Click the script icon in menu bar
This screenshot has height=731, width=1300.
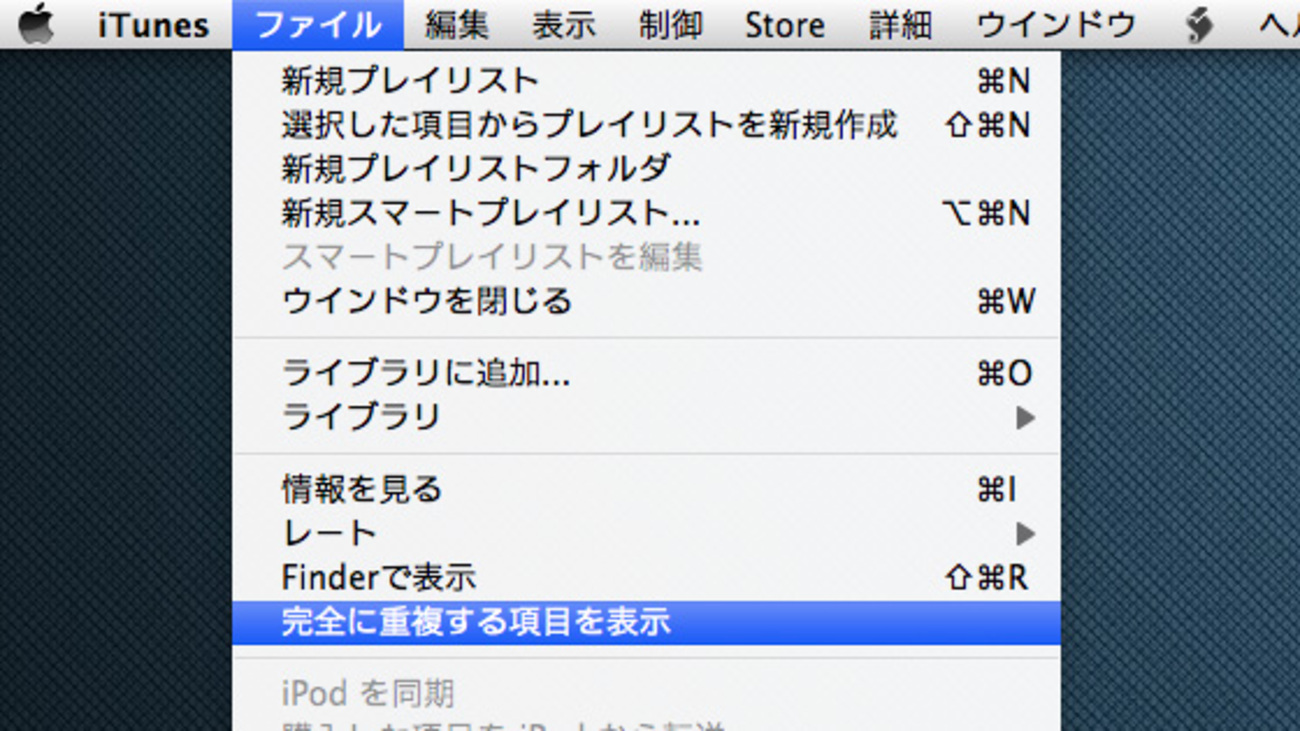click(x=1198, y=24)
